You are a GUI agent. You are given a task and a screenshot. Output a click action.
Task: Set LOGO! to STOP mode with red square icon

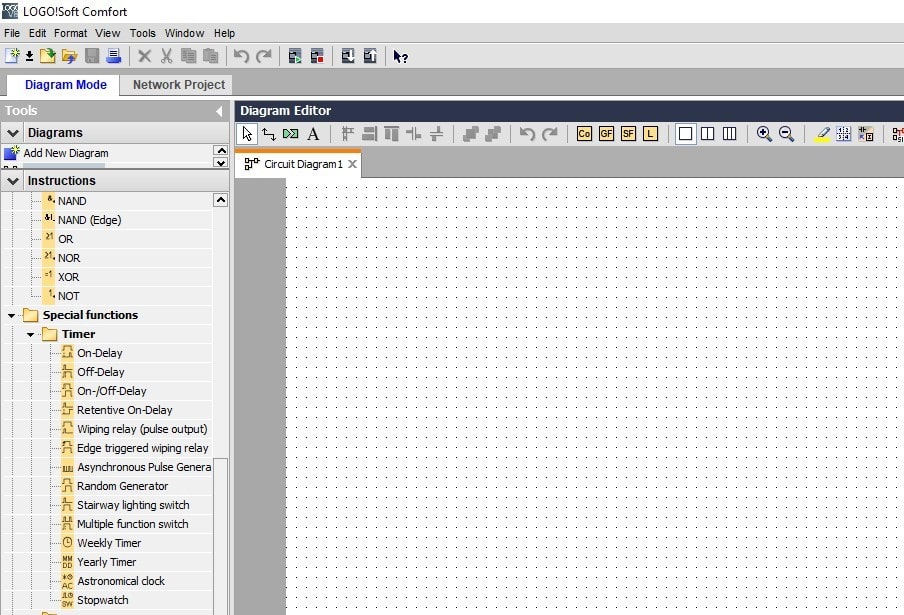317,56
